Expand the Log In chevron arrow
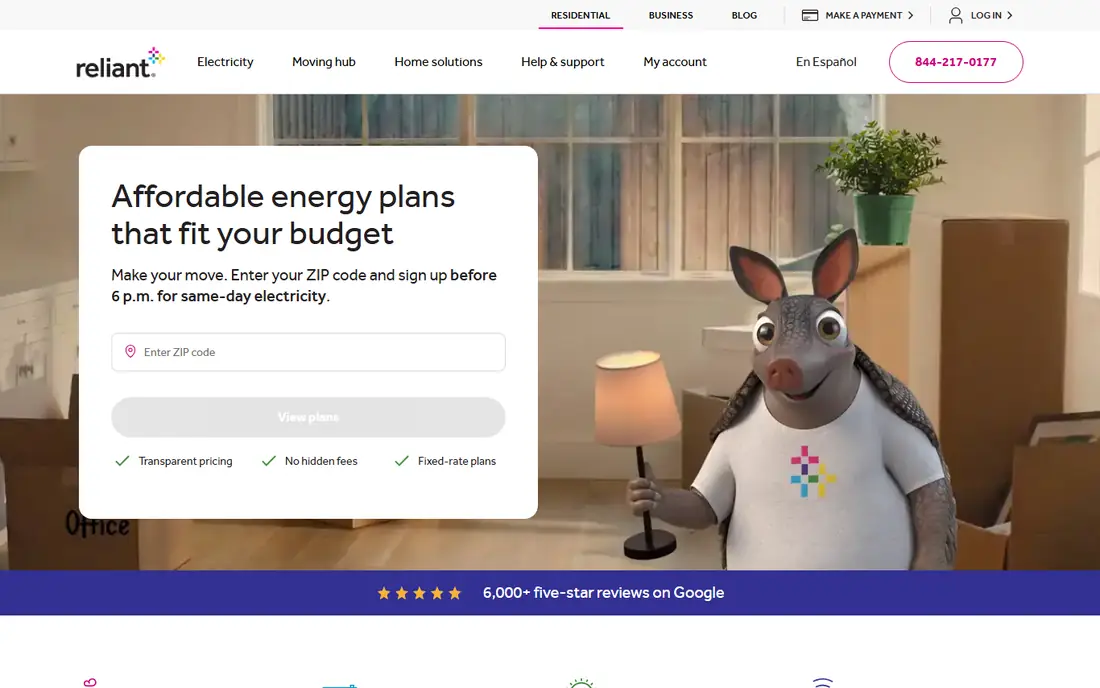Image resolution: width=1100 pixels, height=688 pixels. point(1010,15)
